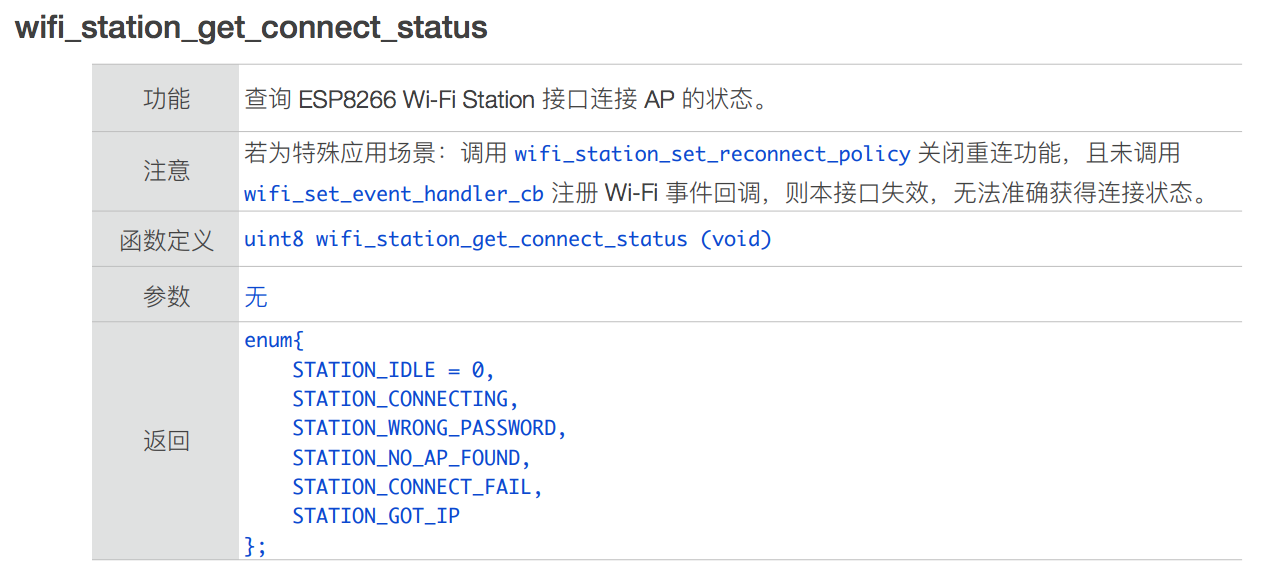Click the closing }; of the enum

pos(256,545)
